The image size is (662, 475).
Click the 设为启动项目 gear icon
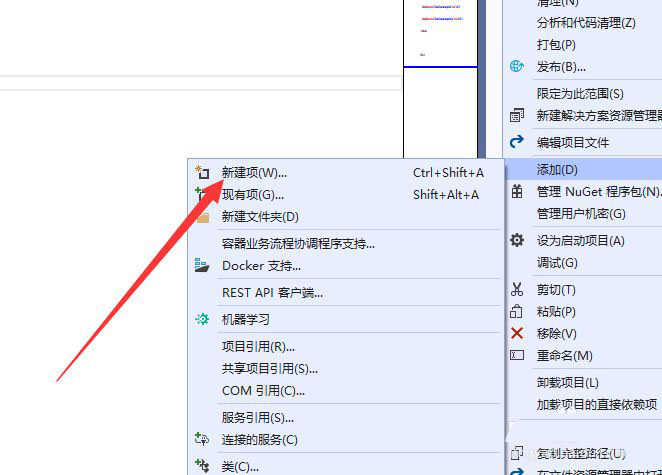pyautogui.click(x=517, y=240)
